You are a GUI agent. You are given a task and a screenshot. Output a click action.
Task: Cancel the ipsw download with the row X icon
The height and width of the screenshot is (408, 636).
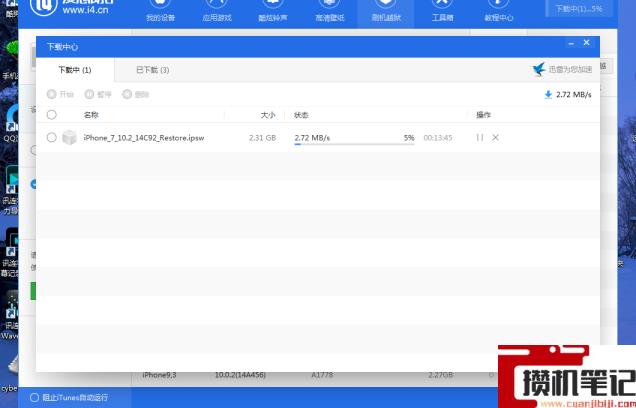(x=495, y=137)
